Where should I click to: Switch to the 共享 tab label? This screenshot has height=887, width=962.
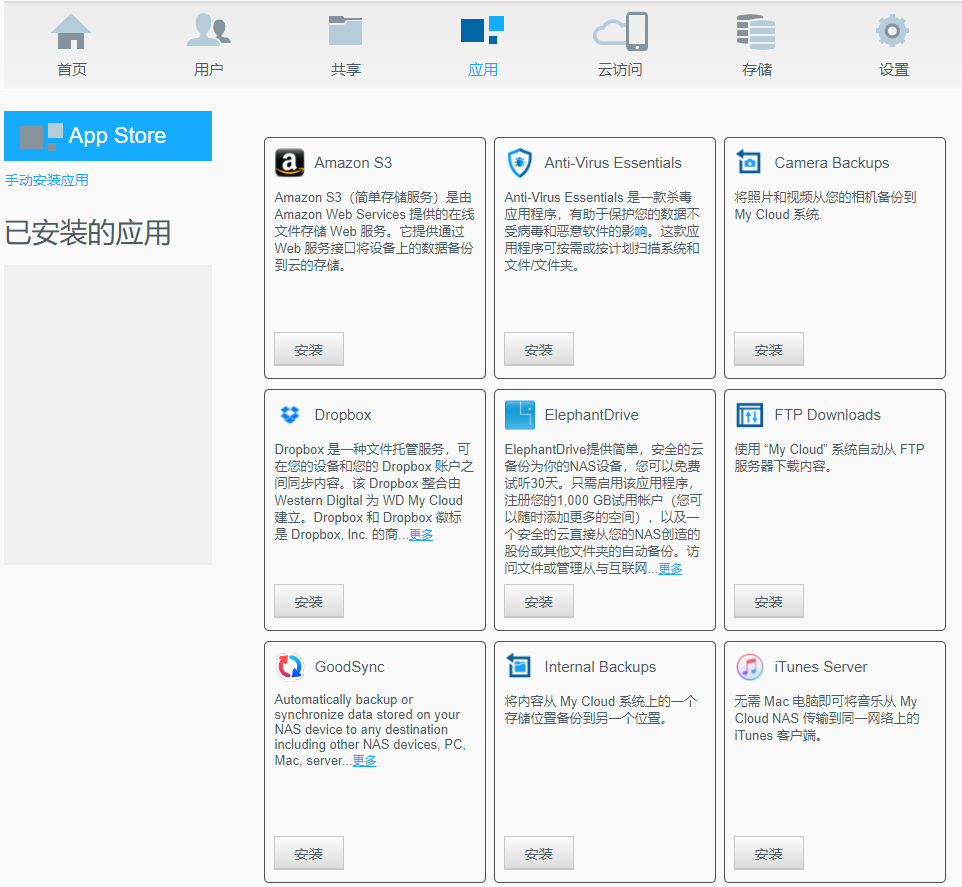click(345, 69)
